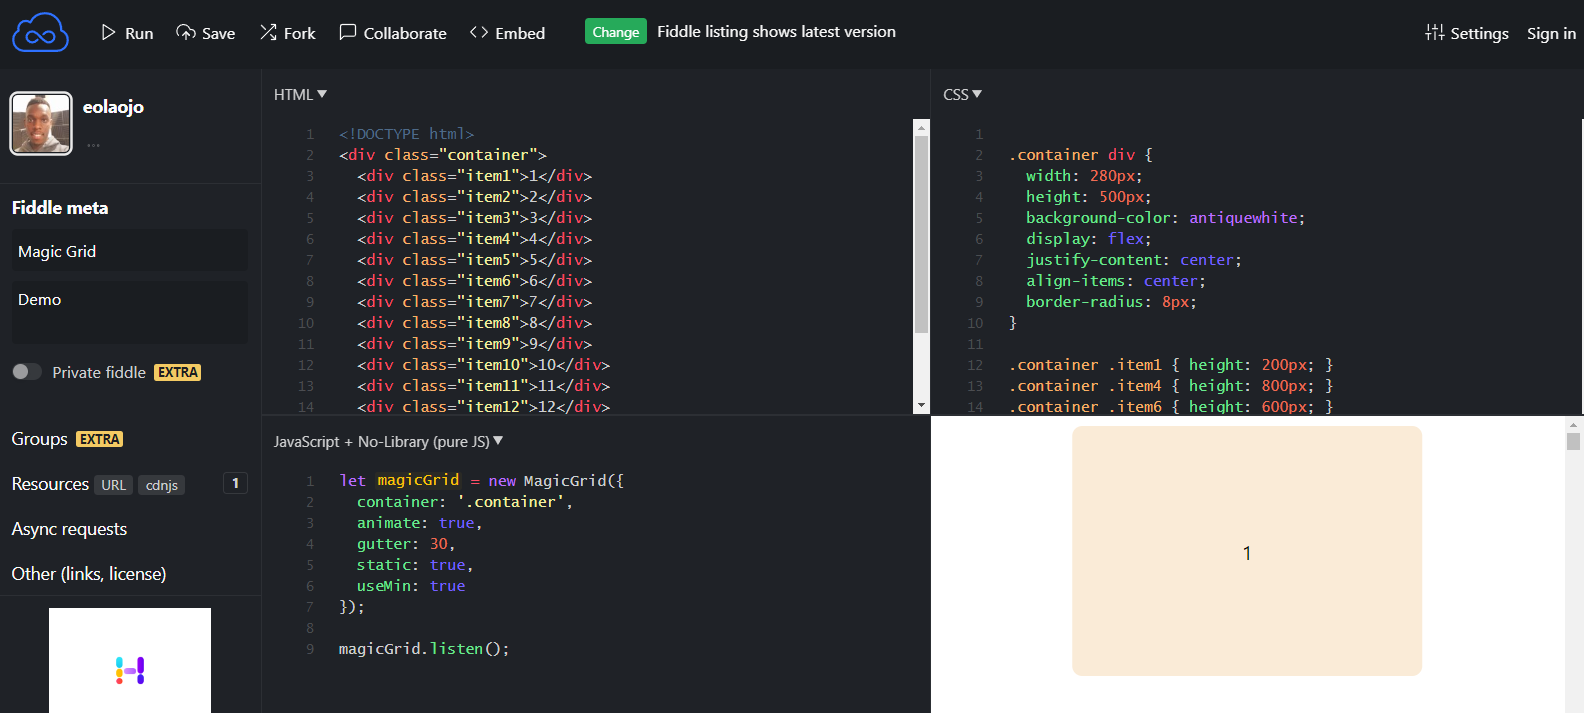Open the Embed option
Screen dimensions: 1584x713
tap(508, 33)
